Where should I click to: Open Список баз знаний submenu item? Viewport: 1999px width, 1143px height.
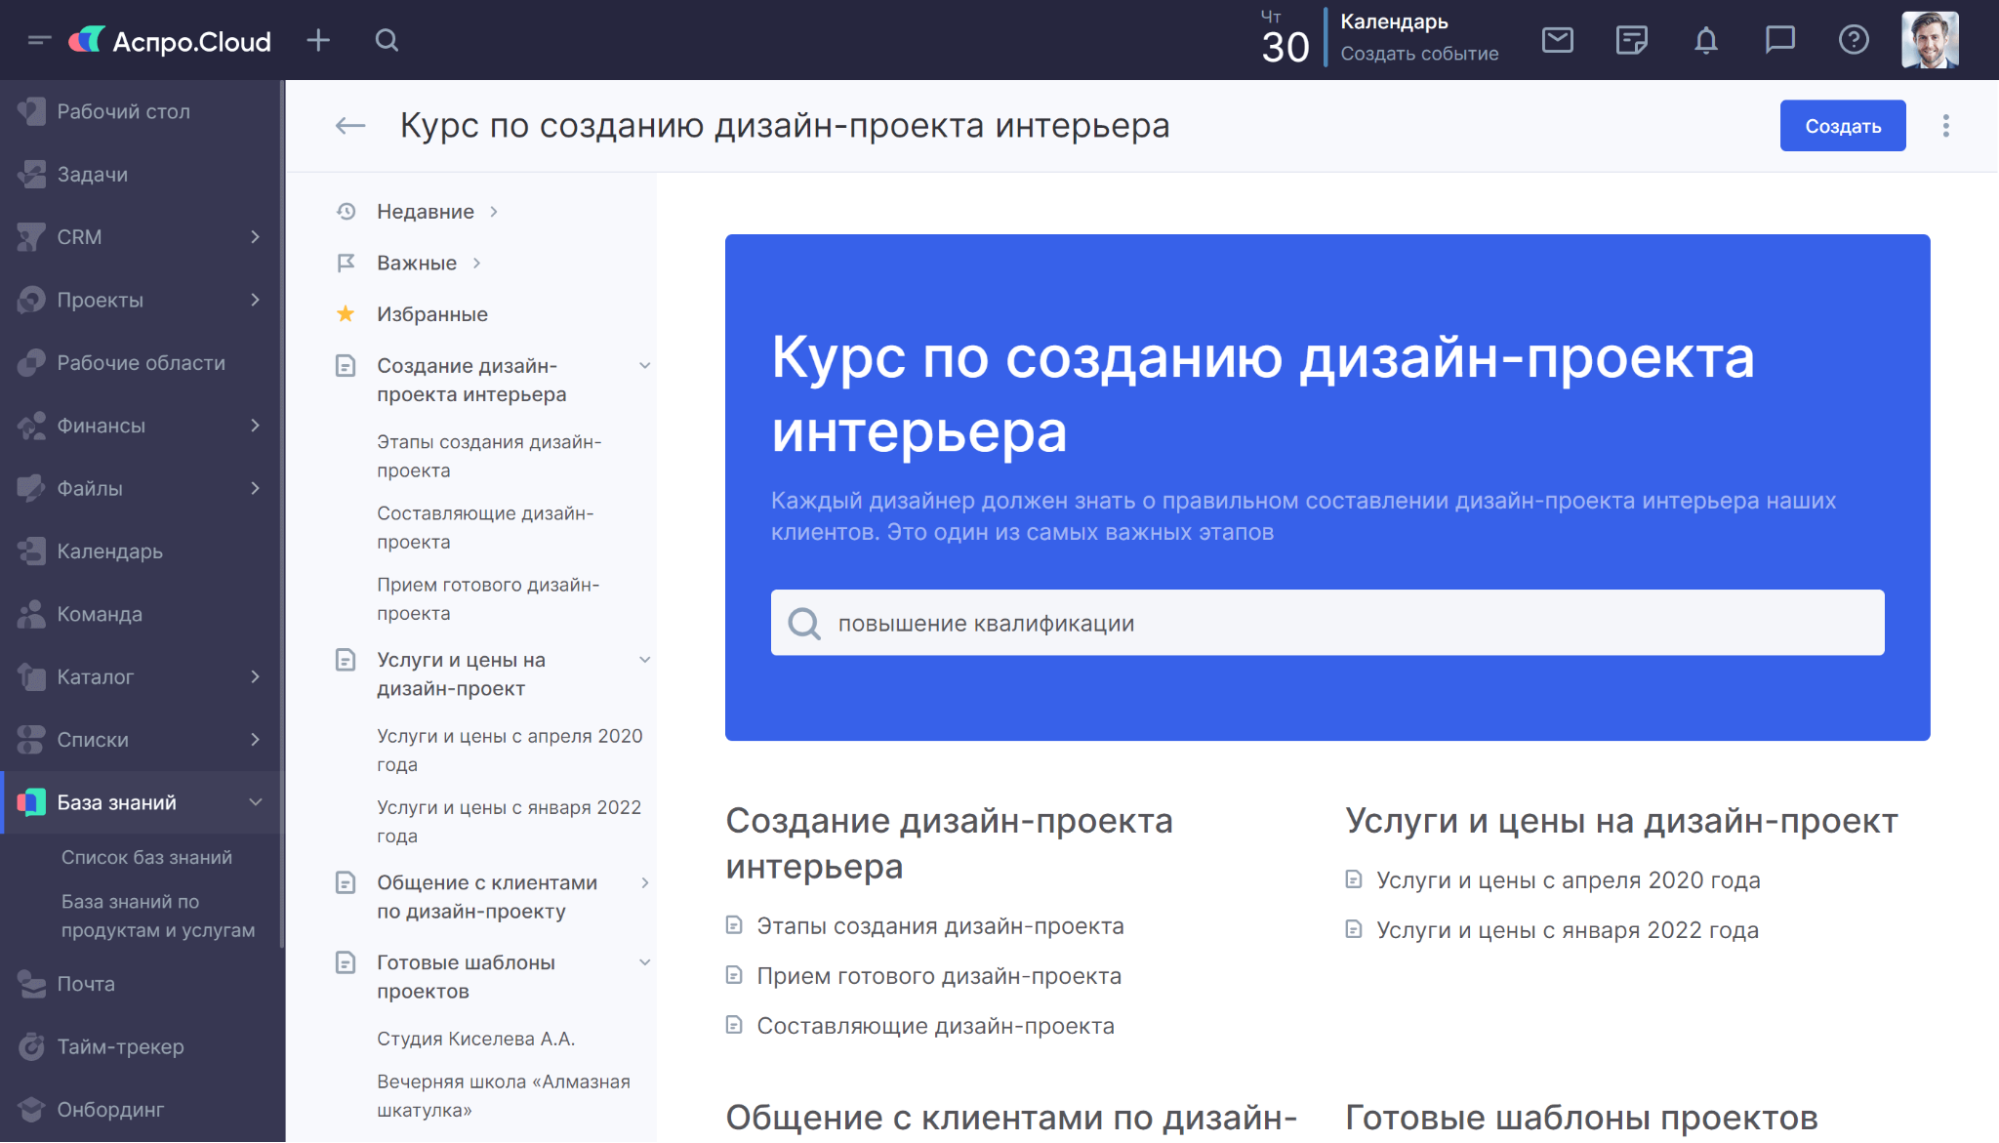point(146,858)
